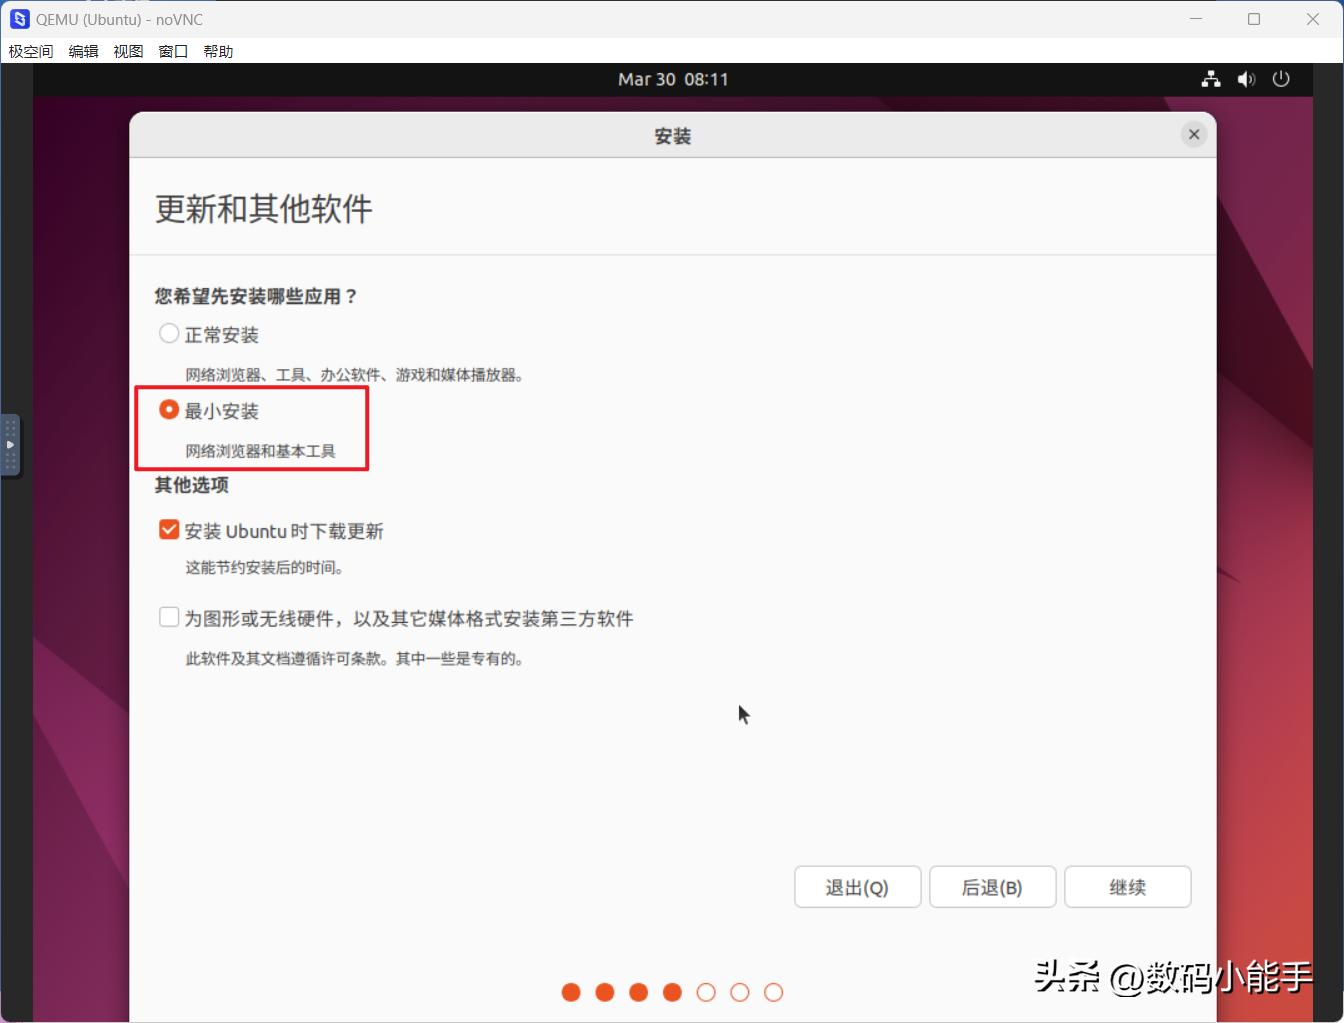Open the 编辑 menu
The height and width of the screenshot is (1023, 1344).
click(x=84, y=51)
